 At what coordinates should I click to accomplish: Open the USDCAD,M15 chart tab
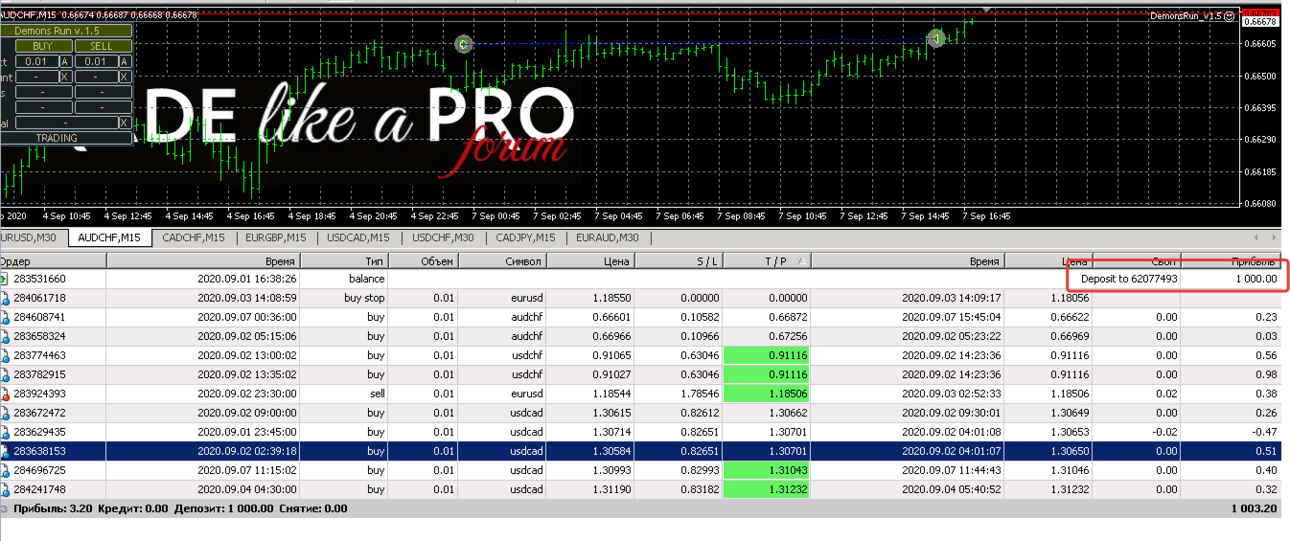click(359, 238)
